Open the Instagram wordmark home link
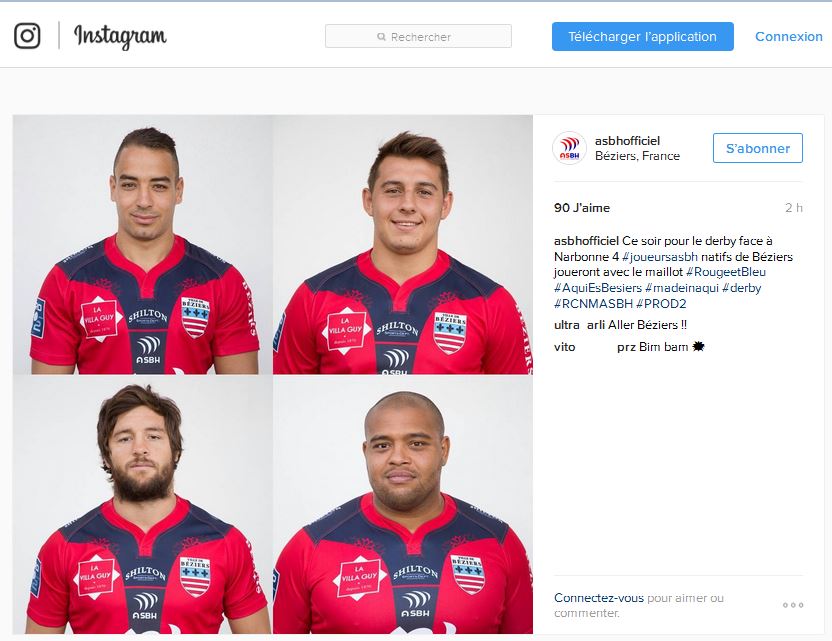This screenshot has height=641, width=832. (x=120, y=37)
